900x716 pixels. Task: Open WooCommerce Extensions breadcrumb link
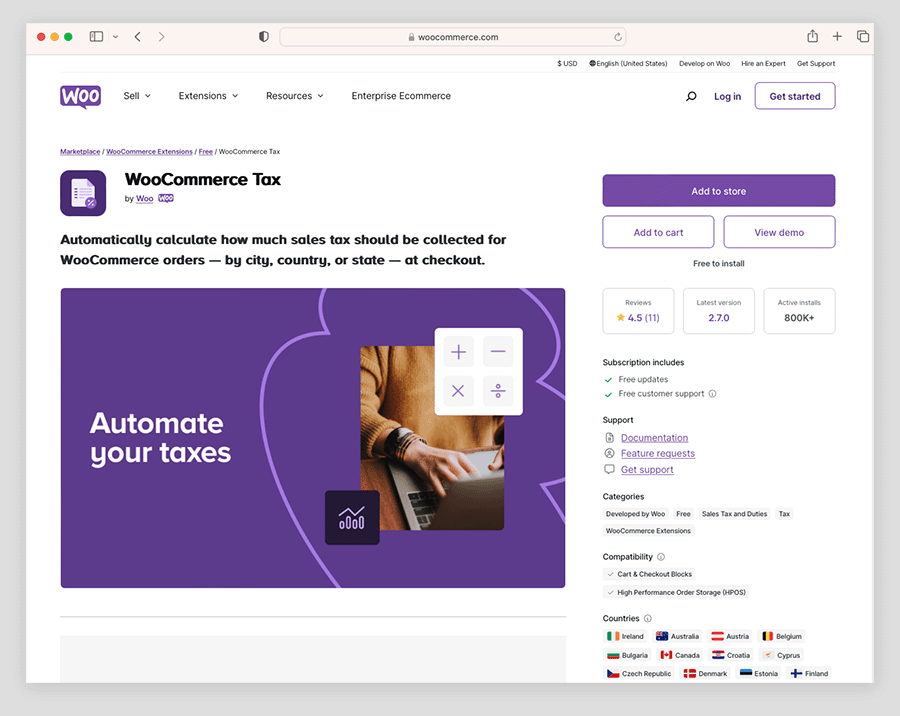(x=149, y=152)
